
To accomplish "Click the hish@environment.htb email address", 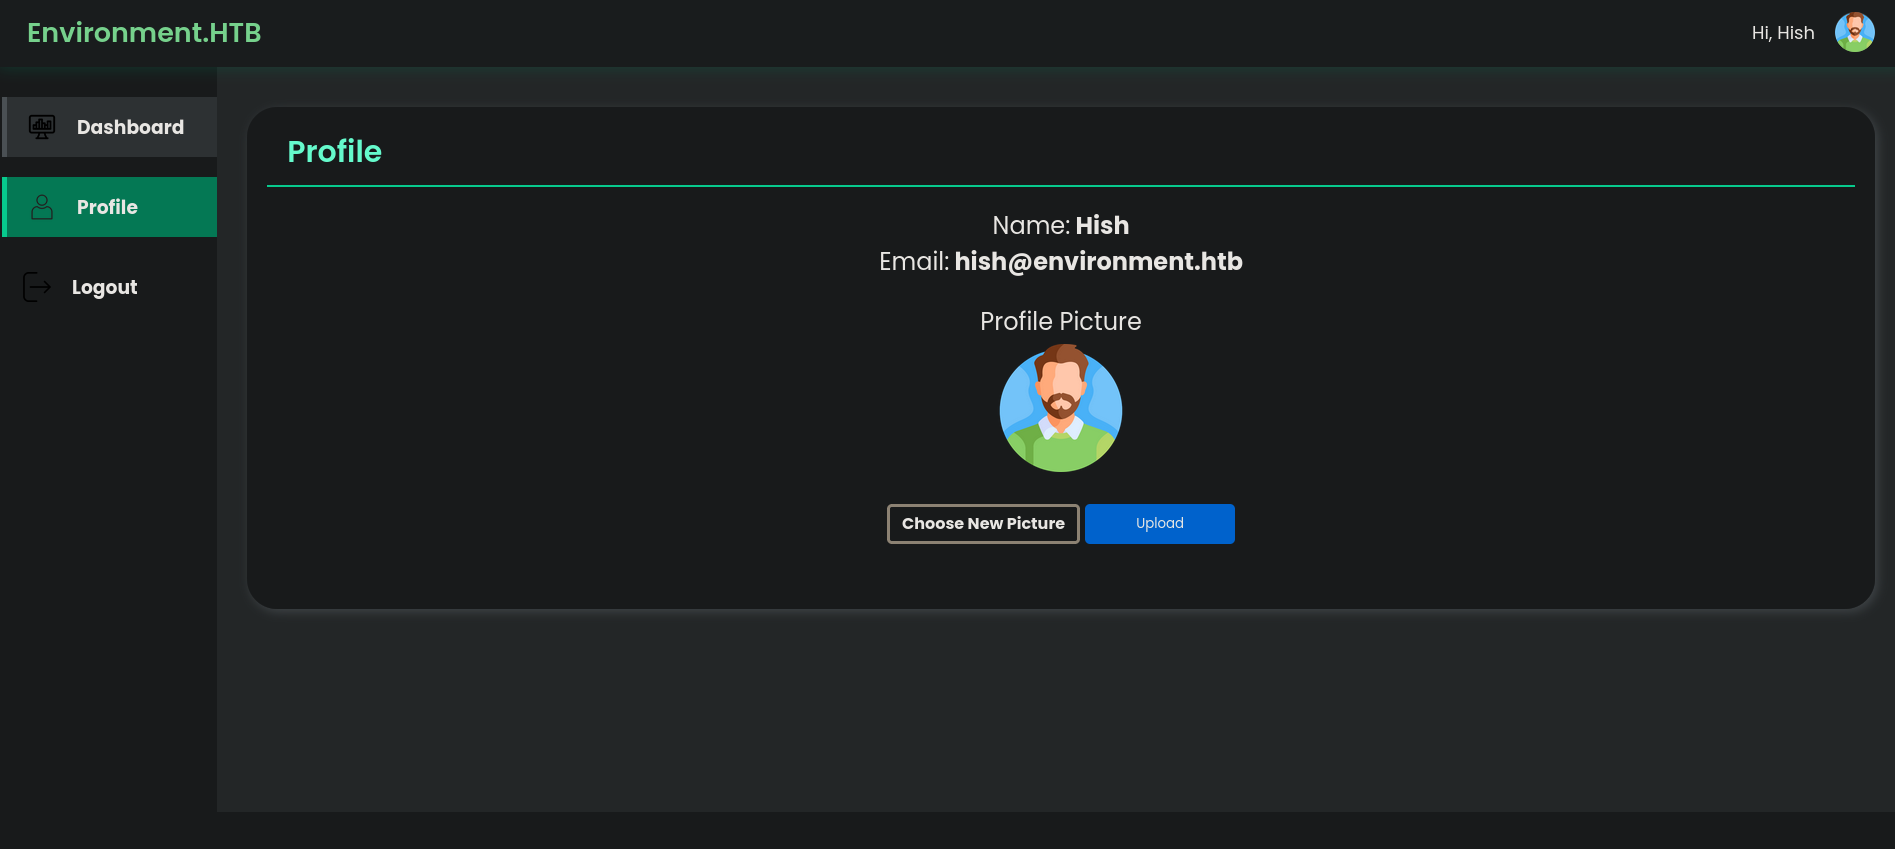I will [1098, 261].
